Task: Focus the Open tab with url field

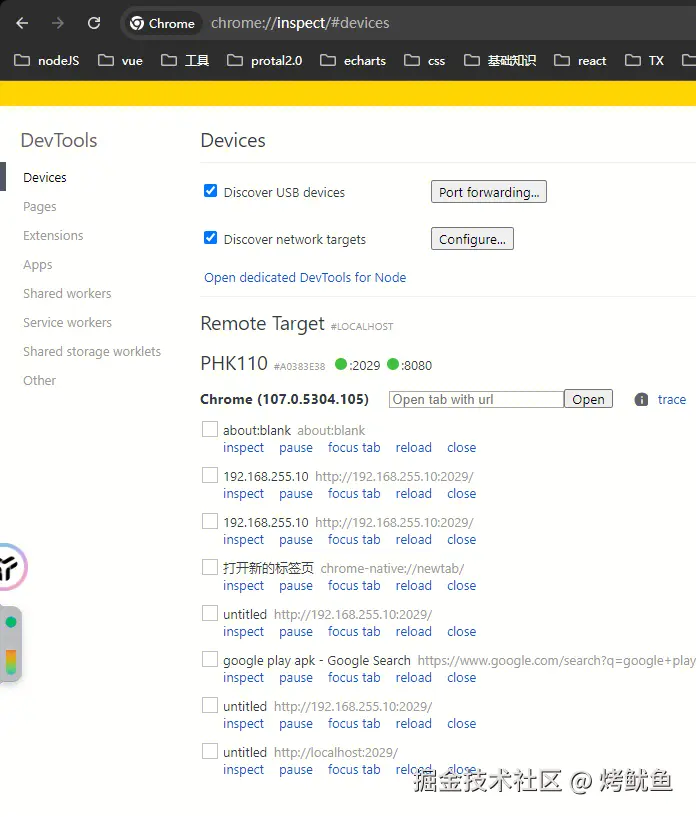Action: pyautogui.click(x=476, y=400)
